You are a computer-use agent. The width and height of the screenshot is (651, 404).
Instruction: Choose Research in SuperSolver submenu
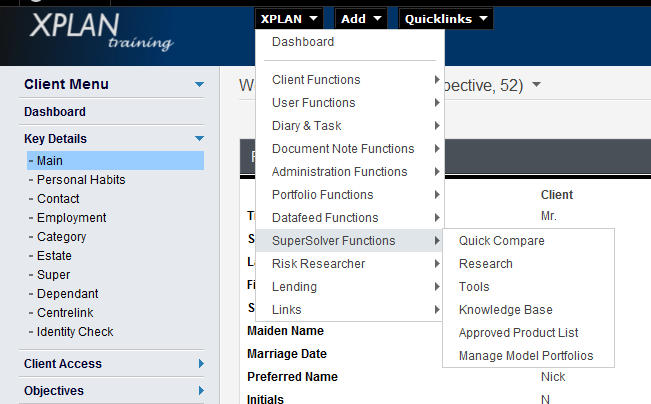tap(485, 264)
